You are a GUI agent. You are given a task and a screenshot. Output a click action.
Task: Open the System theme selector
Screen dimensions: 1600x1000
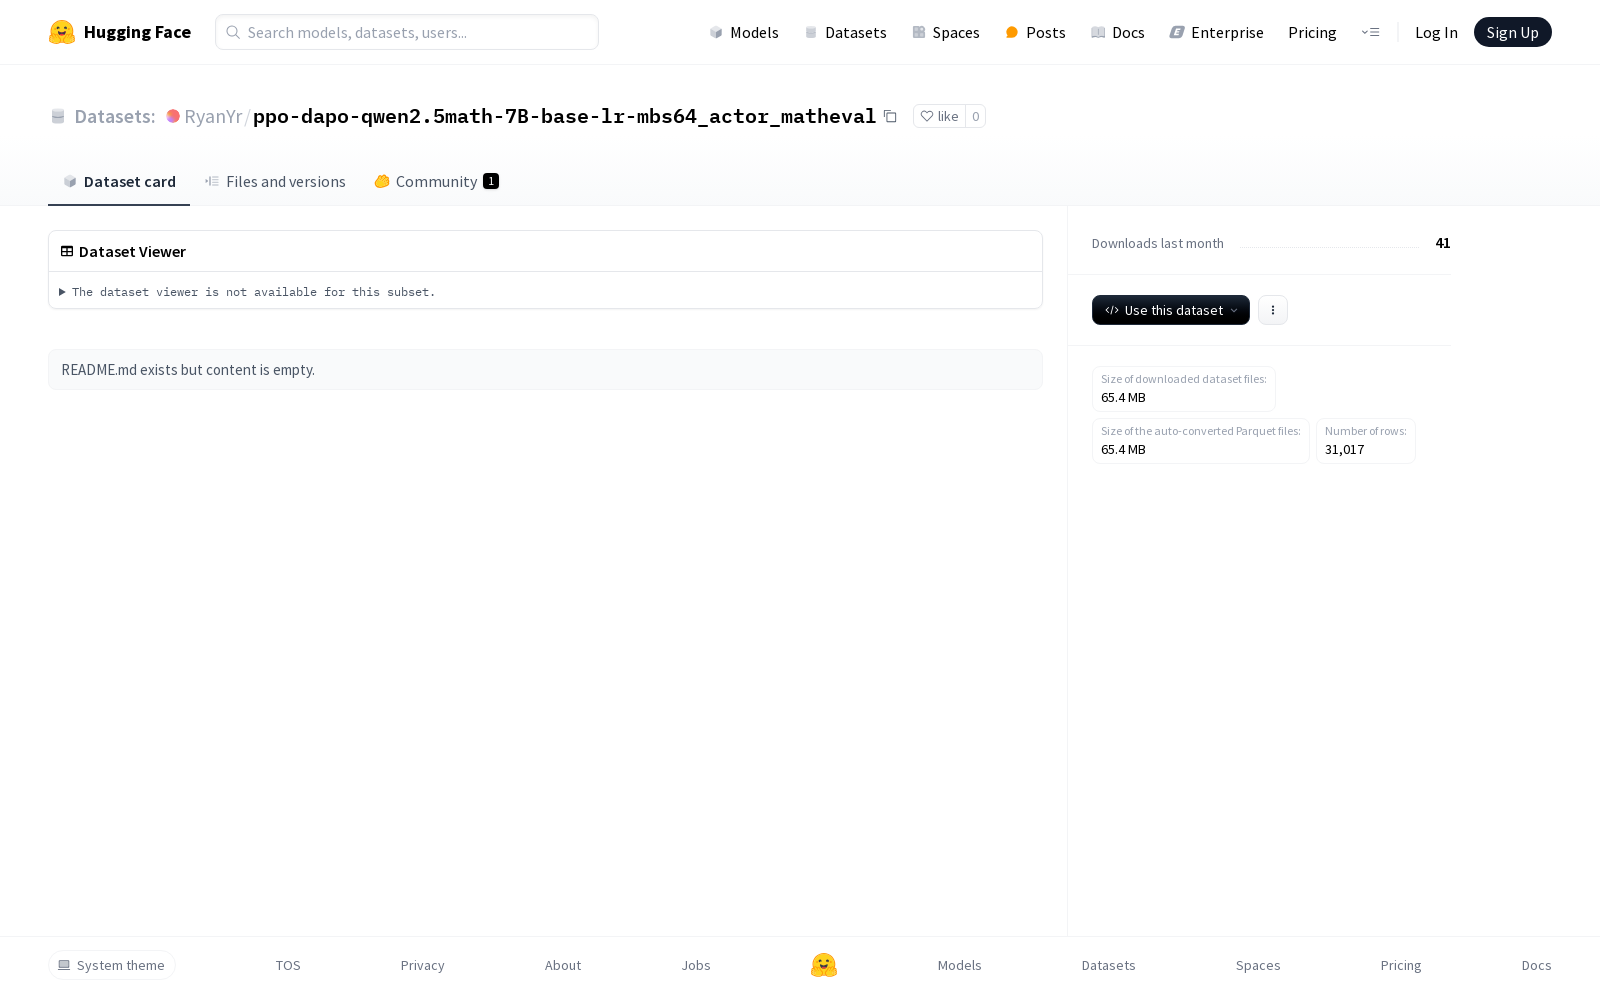coord(111,965)
